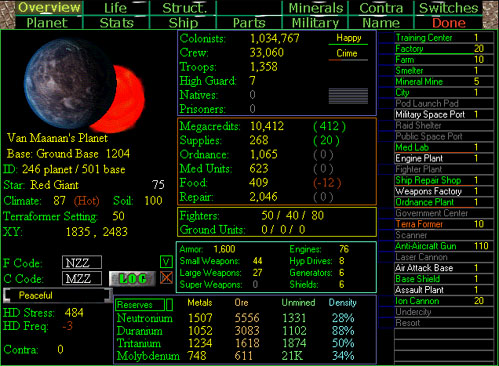Click the Happy indicator bar
This screenshot has height=366, width=499.
pos(348,38)
